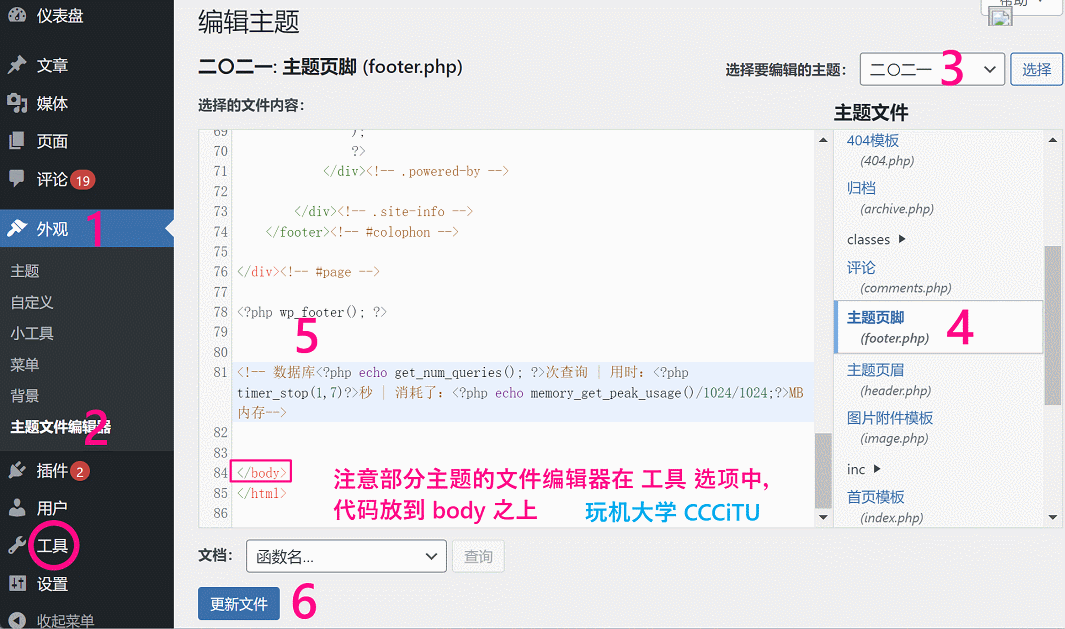Open the Theme File Editor (主题文件编辑器) submenu item
Screen dimensions: 1065x629
[x=60, y=427]
